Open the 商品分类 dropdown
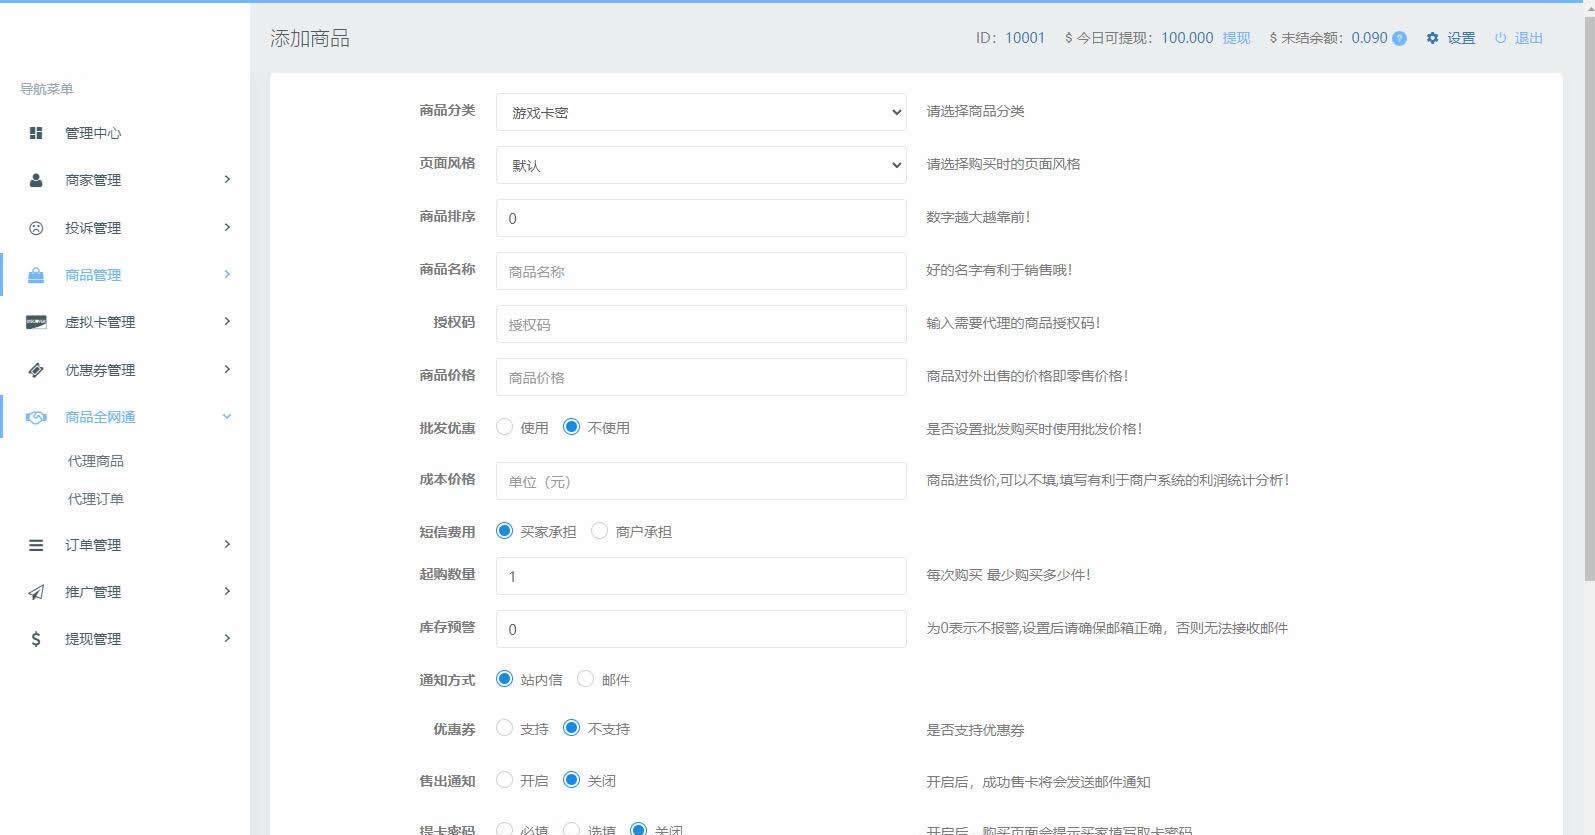This screenshot has width=1595, height=835. [x=701, y=112]
